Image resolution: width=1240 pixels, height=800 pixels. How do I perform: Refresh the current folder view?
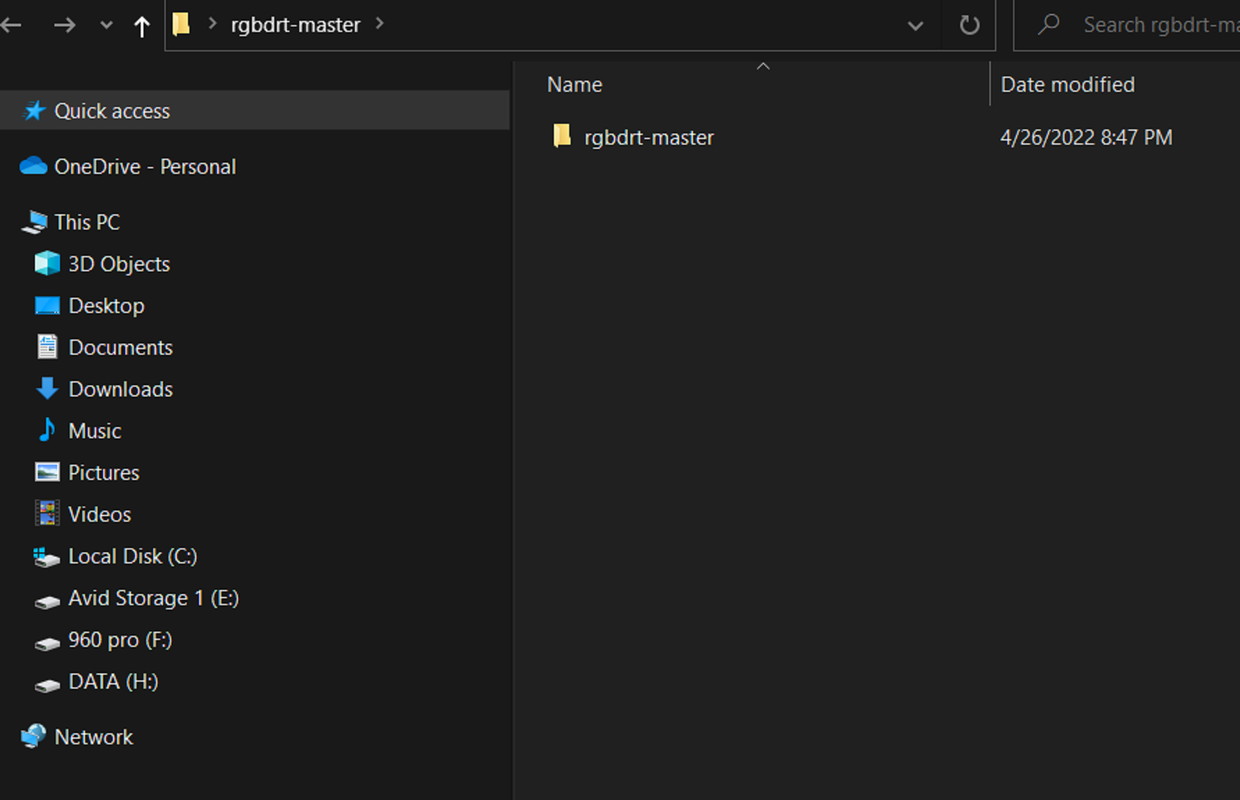(969, 25)
